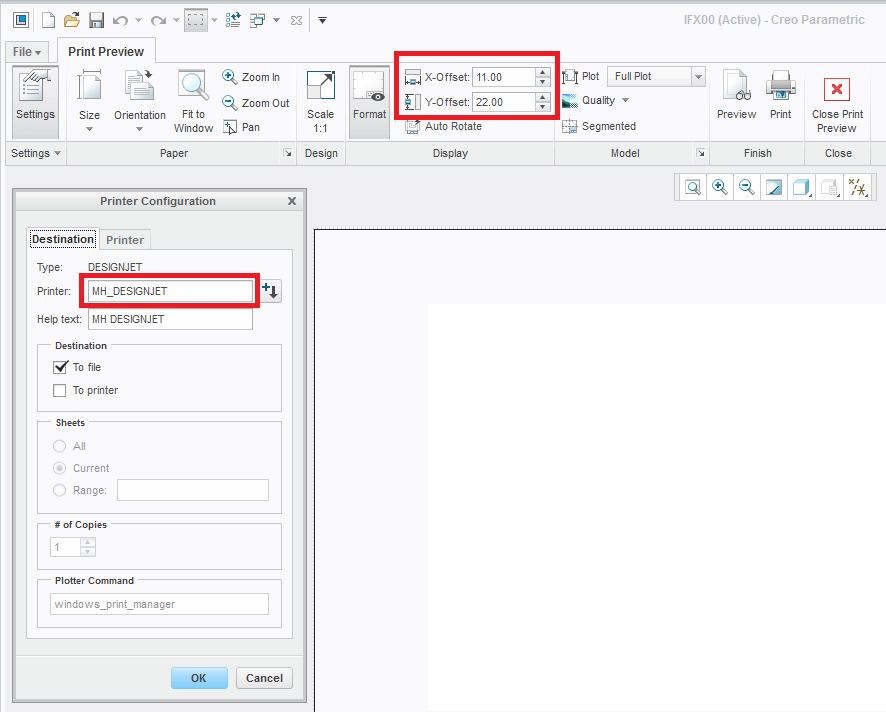Open the File menu

point(27,52)
